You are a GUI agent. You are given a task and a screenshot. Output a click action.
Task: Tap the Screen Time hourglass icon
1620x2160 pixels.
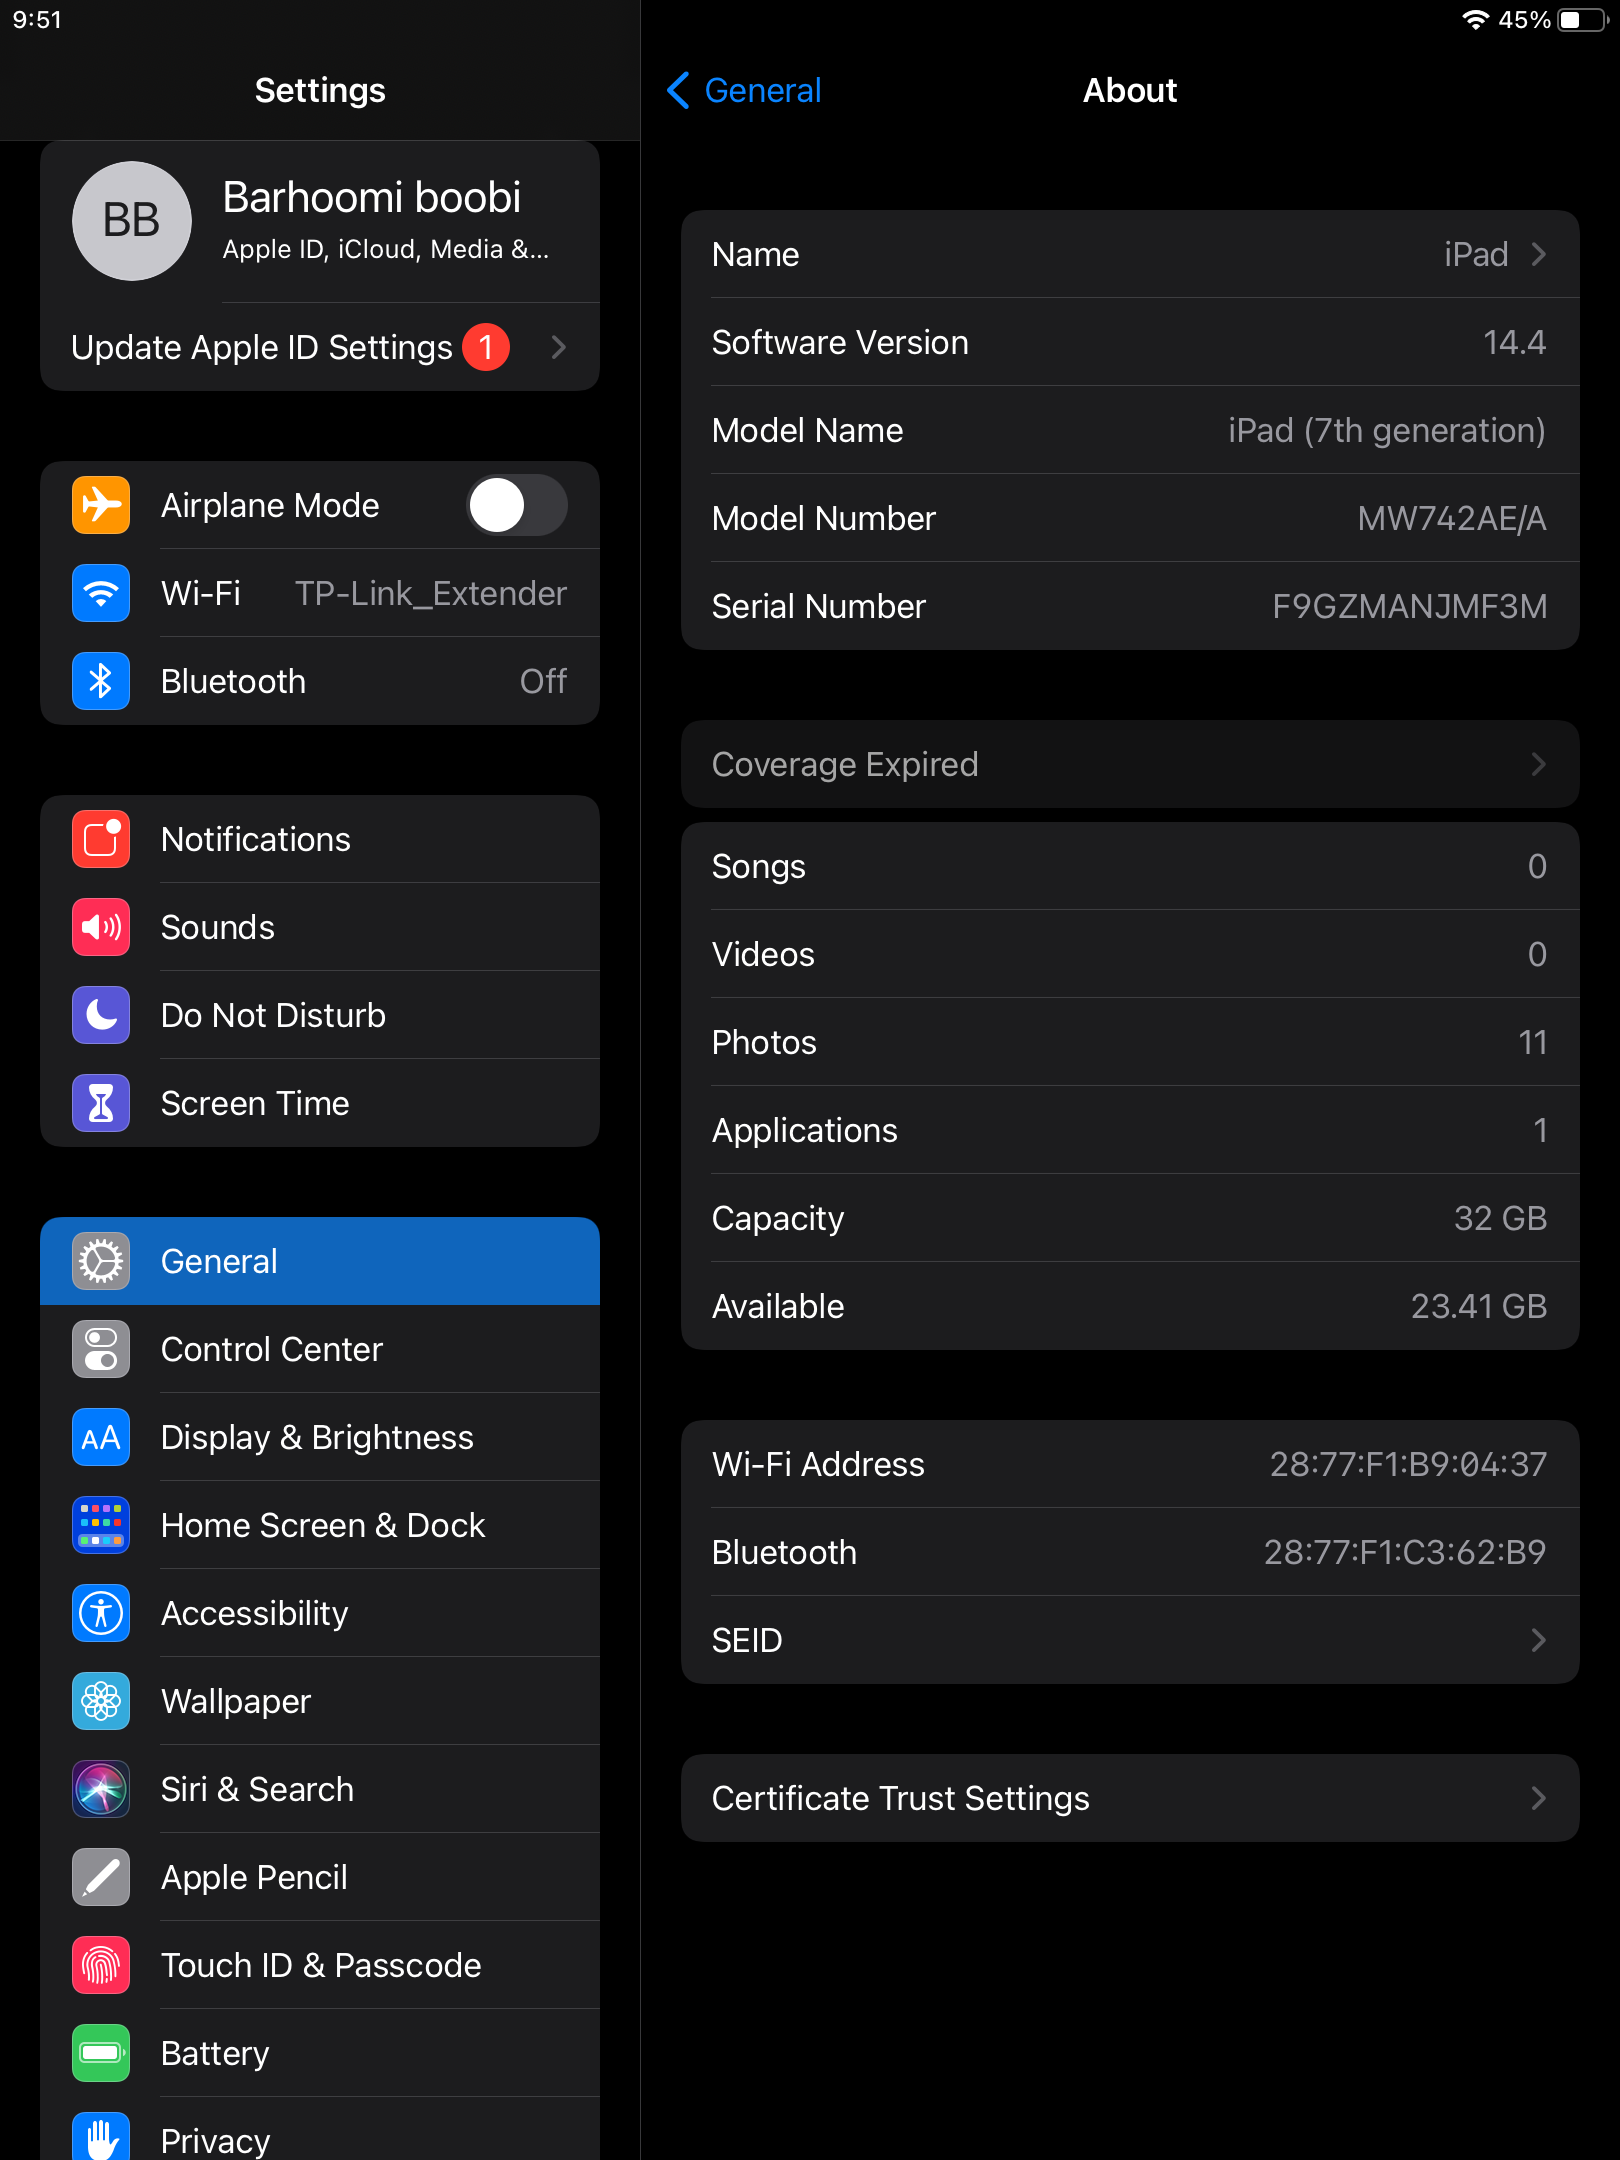click(x=101, y=1103)
